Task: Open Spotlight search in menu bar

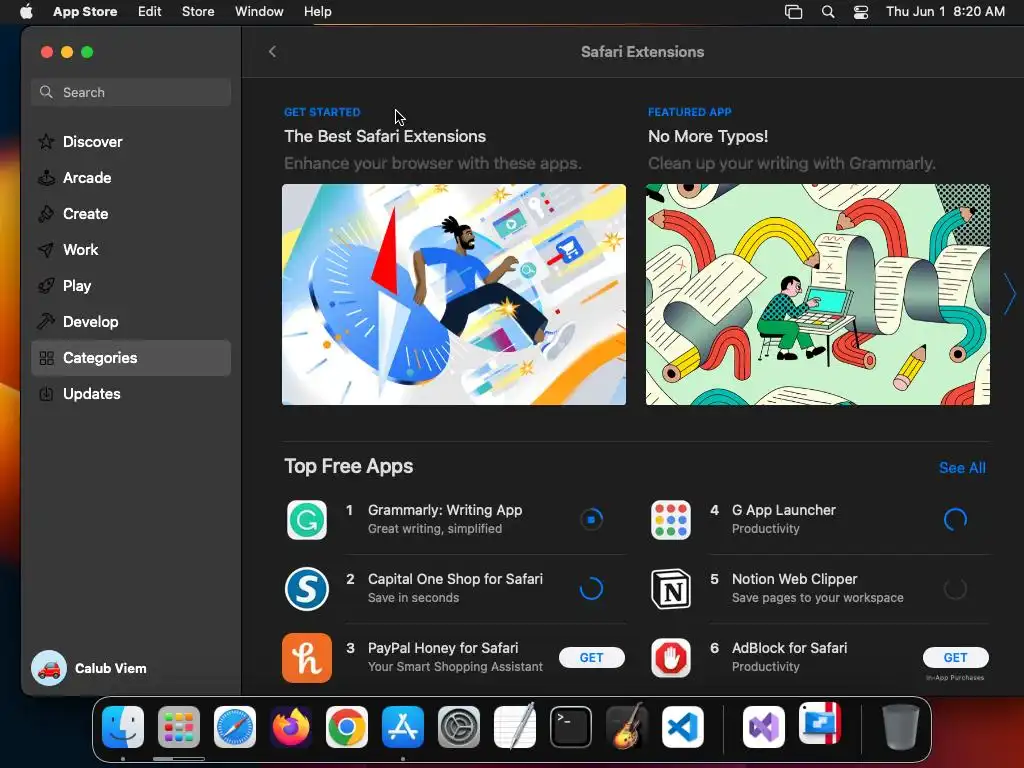Action: tap(827, 12)
